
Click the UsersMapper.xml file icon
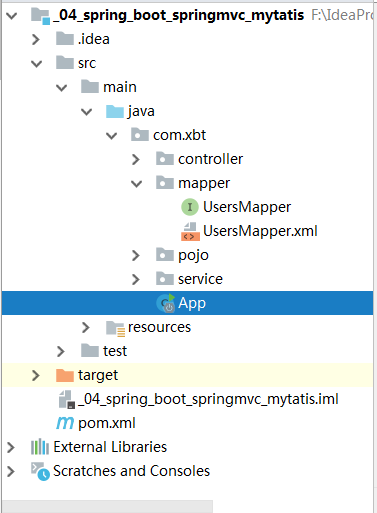190,231
